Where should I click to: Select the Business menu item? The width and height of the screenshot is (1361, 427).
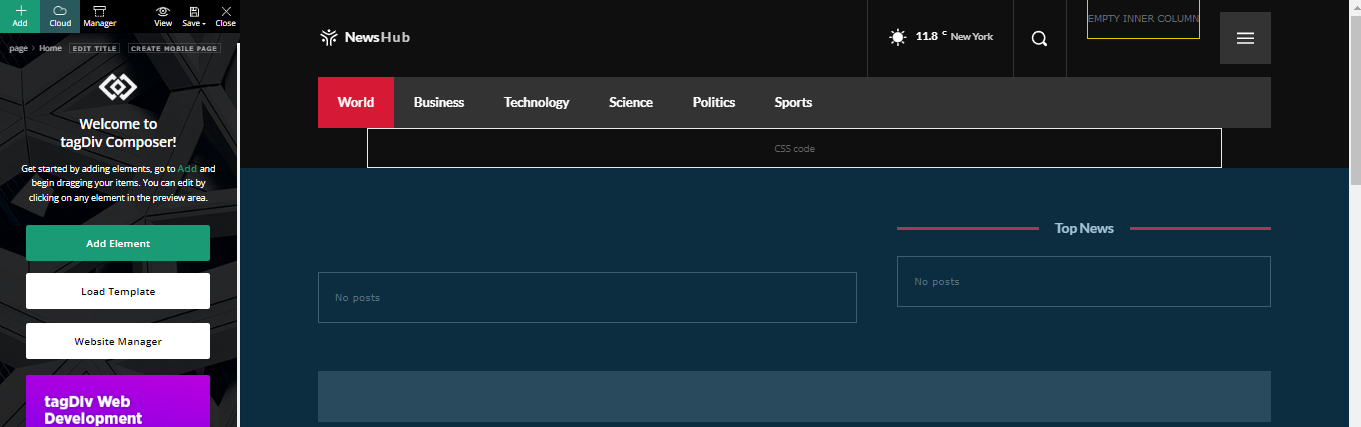coord(439,102)
